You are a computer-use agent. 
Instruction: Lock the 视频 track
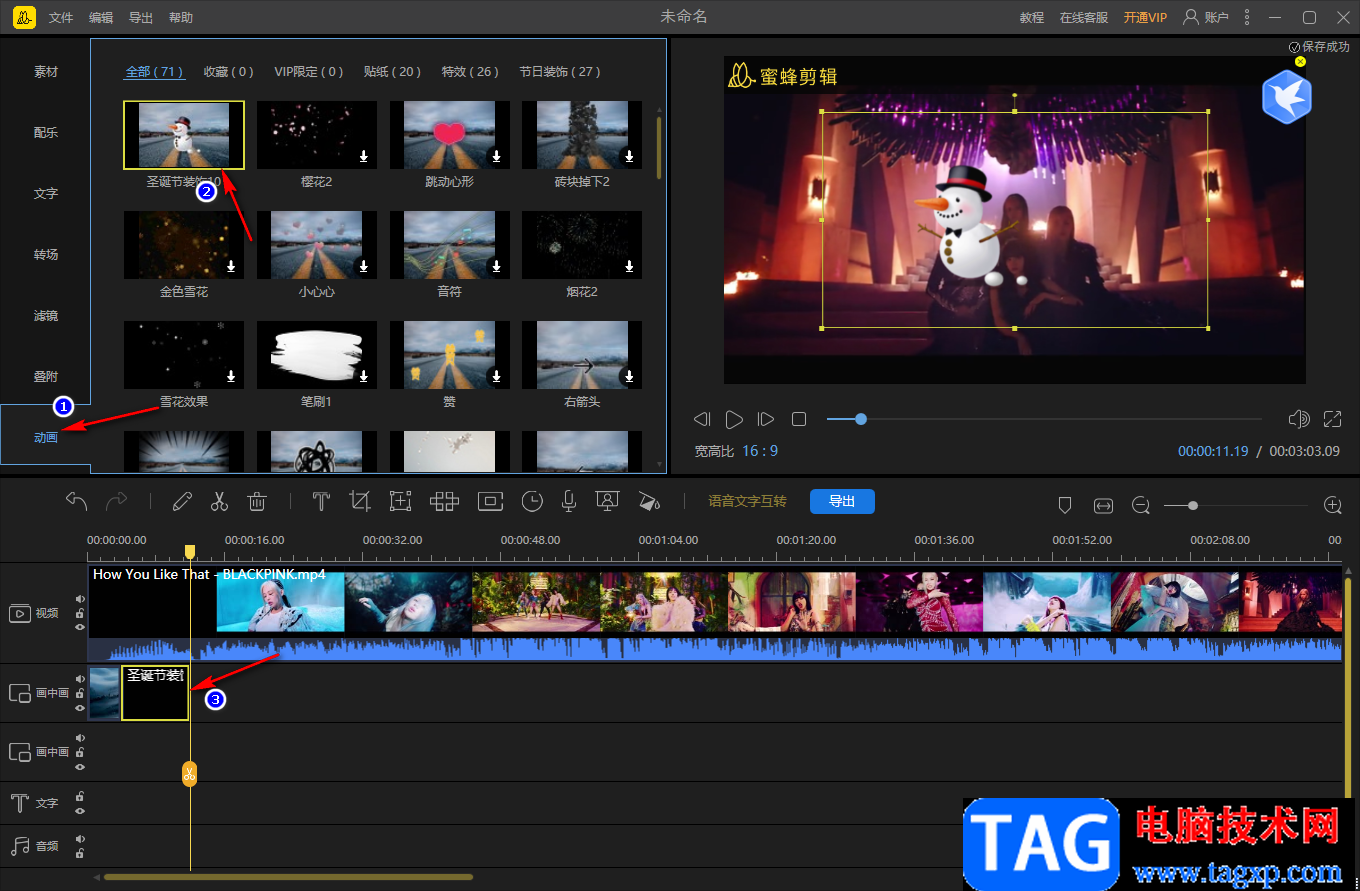[80, 613]
